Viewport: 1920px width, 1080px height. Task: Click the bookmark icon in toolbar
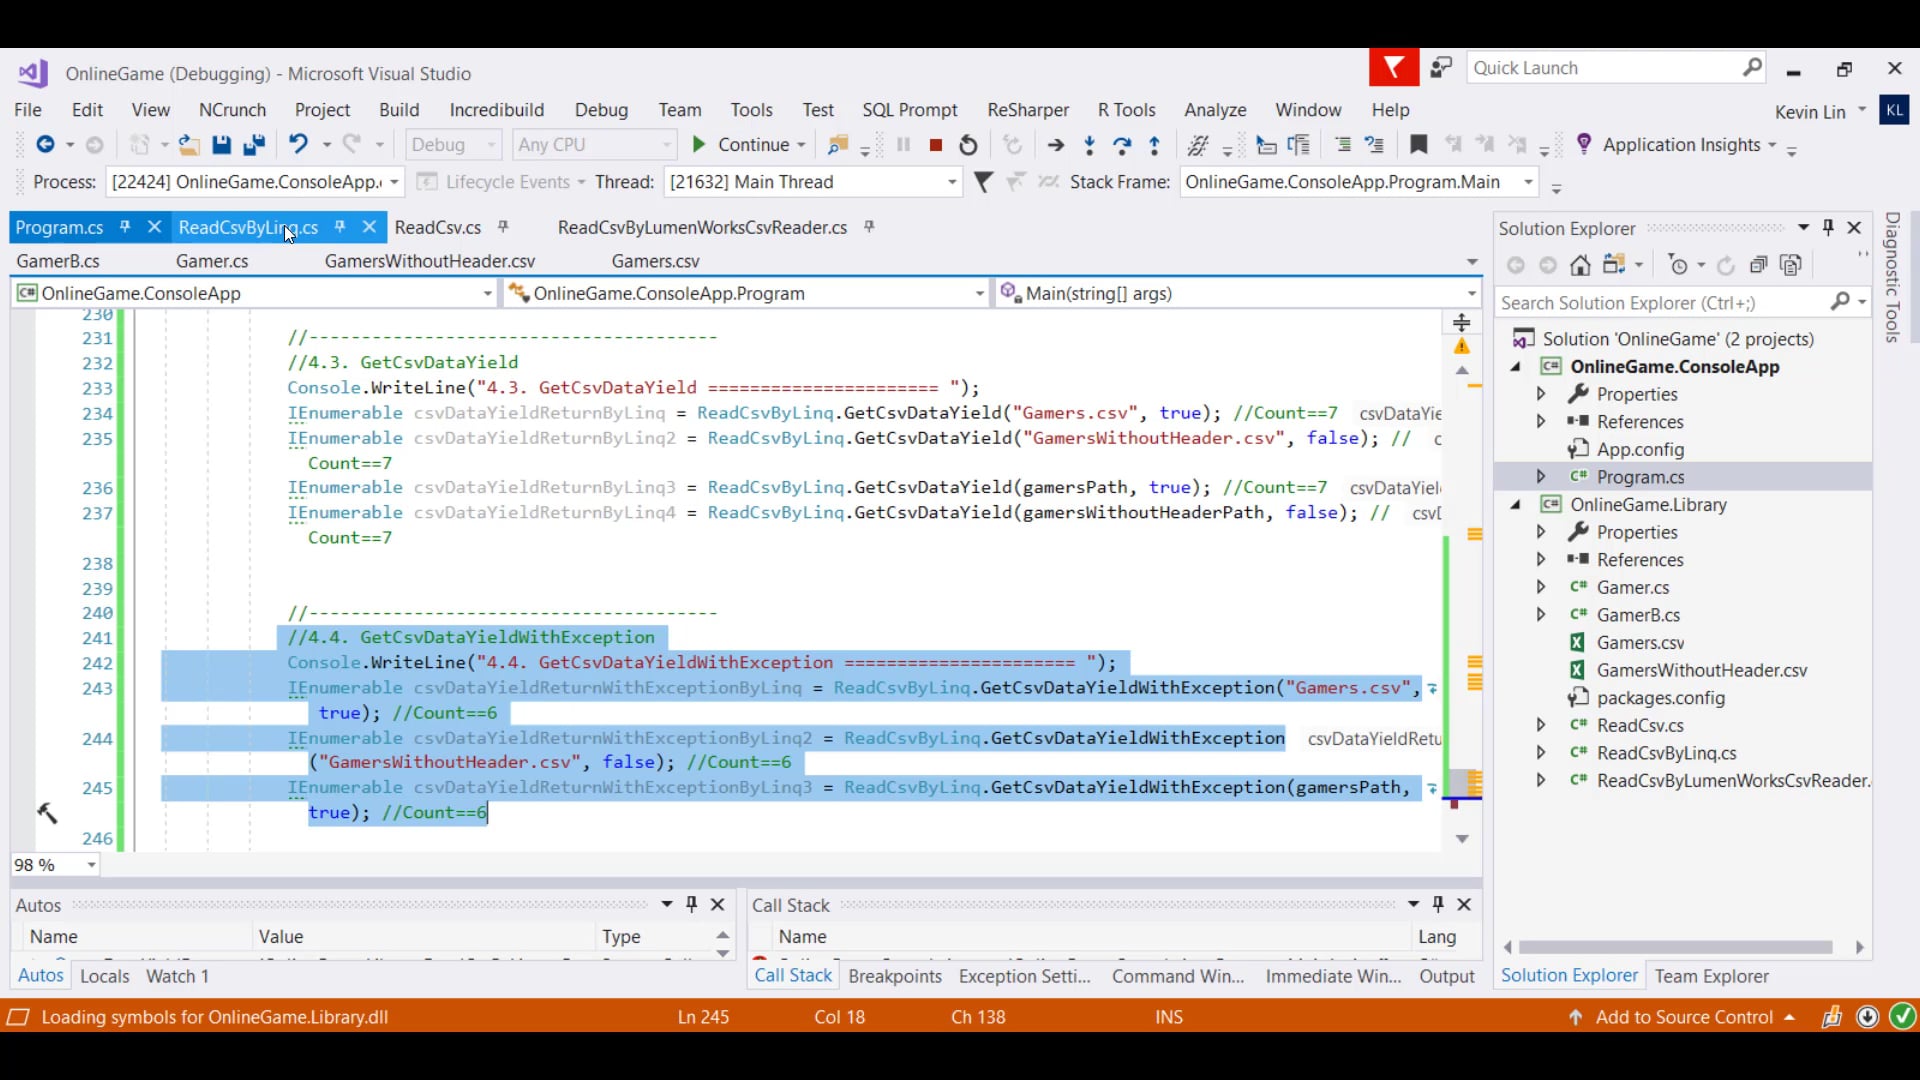(1418, 145)
